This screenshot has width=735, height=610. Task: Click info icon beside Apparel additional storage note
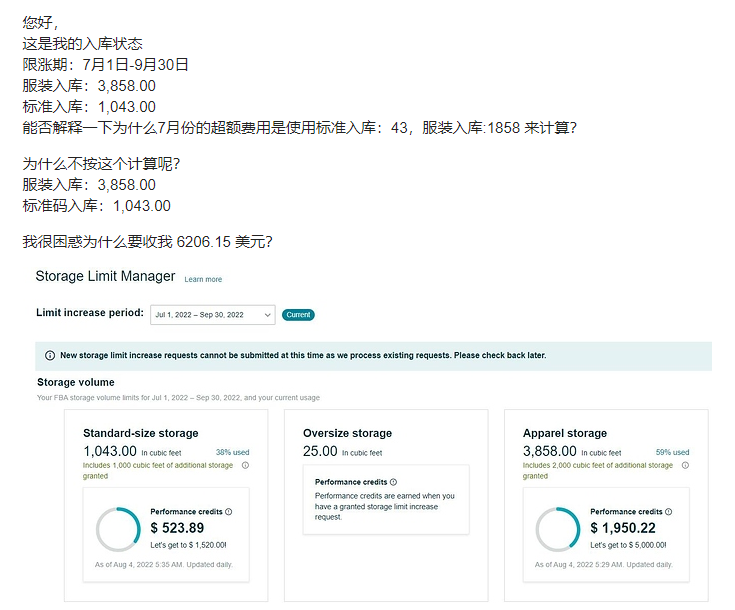point(685,465)
